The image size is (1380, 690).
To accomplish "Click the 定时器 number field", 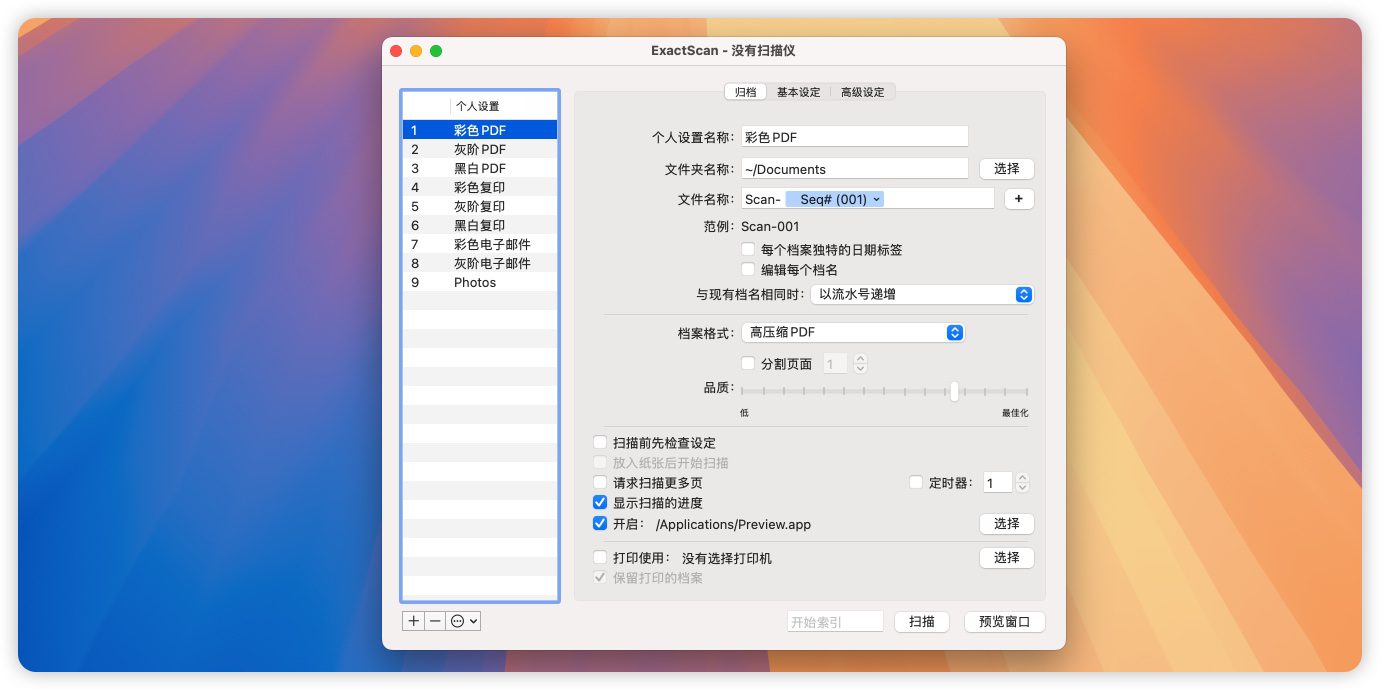I will click(x=997, y=483).
